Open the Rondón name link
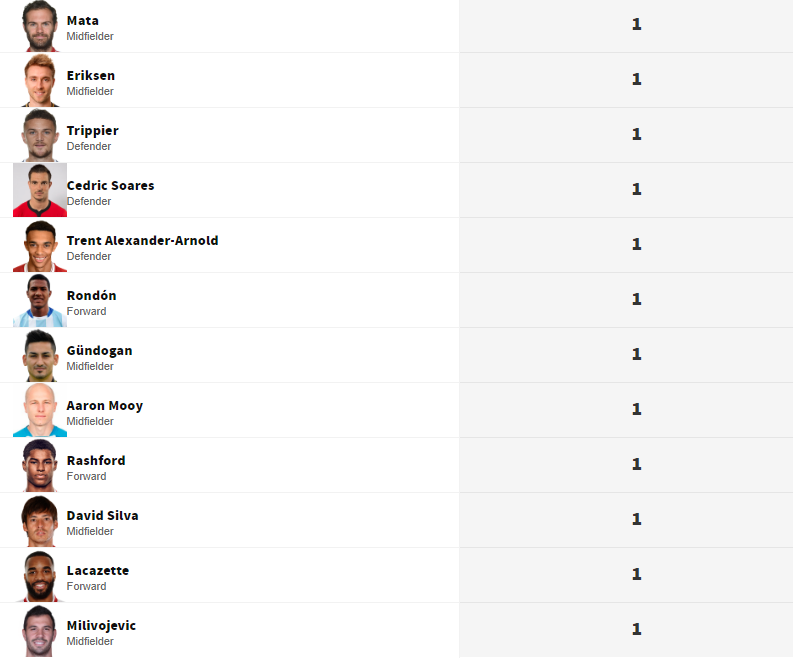793x658 pixels. (x=91, y=295)
